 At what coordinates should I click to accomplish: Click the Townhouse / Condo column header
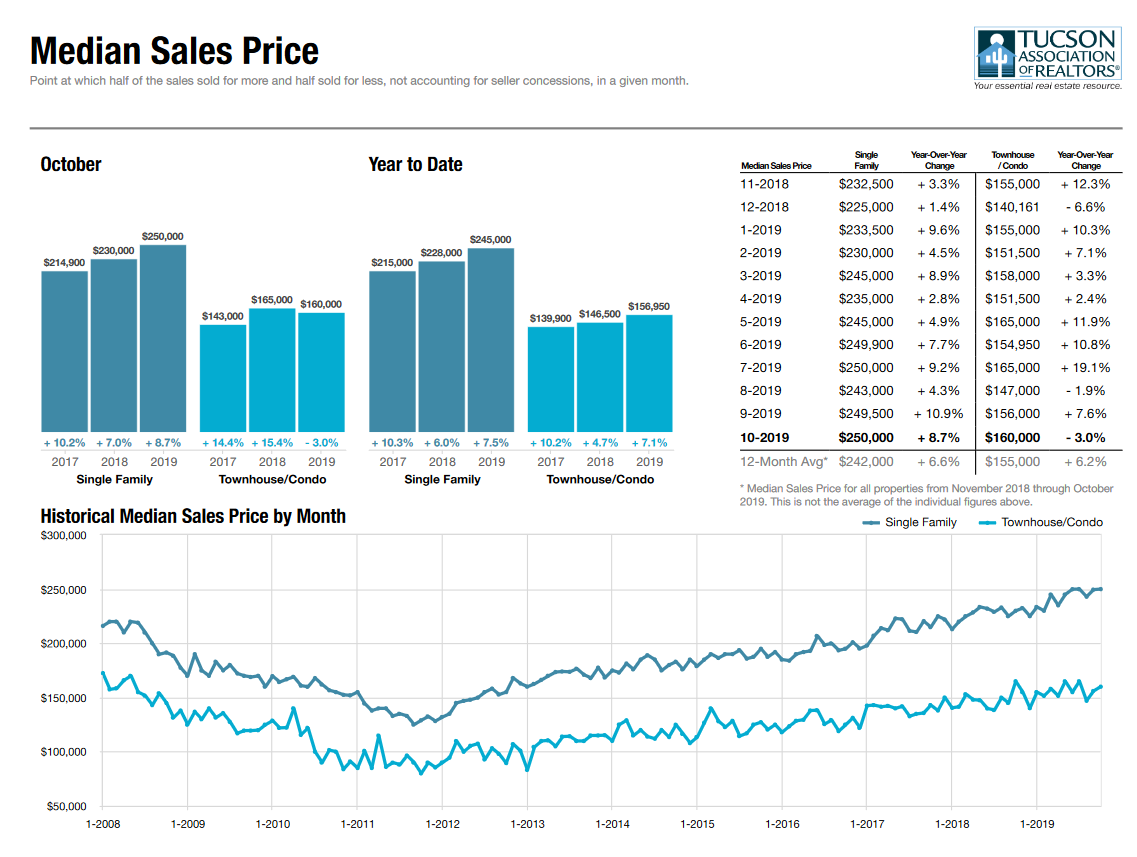1012,160
